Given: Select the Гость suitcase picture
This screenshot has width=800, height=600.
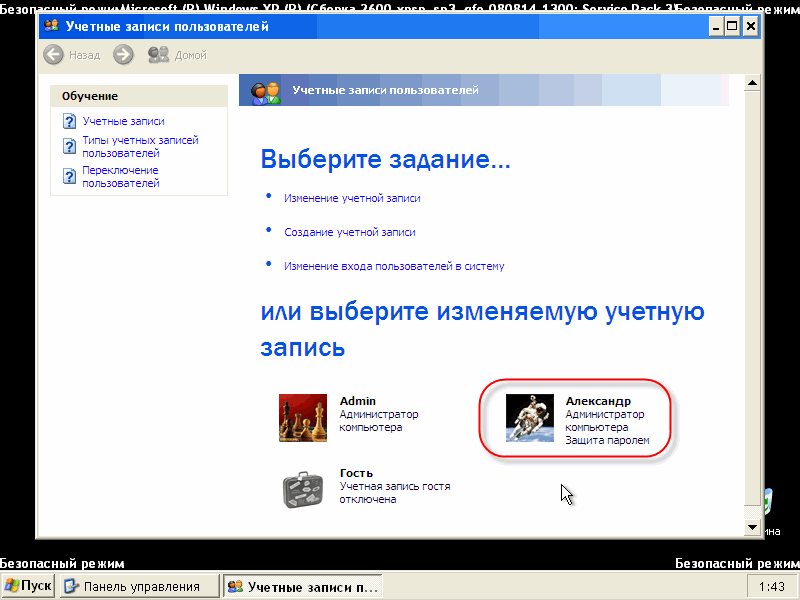Looking at the screenshot, I should 303,490.
